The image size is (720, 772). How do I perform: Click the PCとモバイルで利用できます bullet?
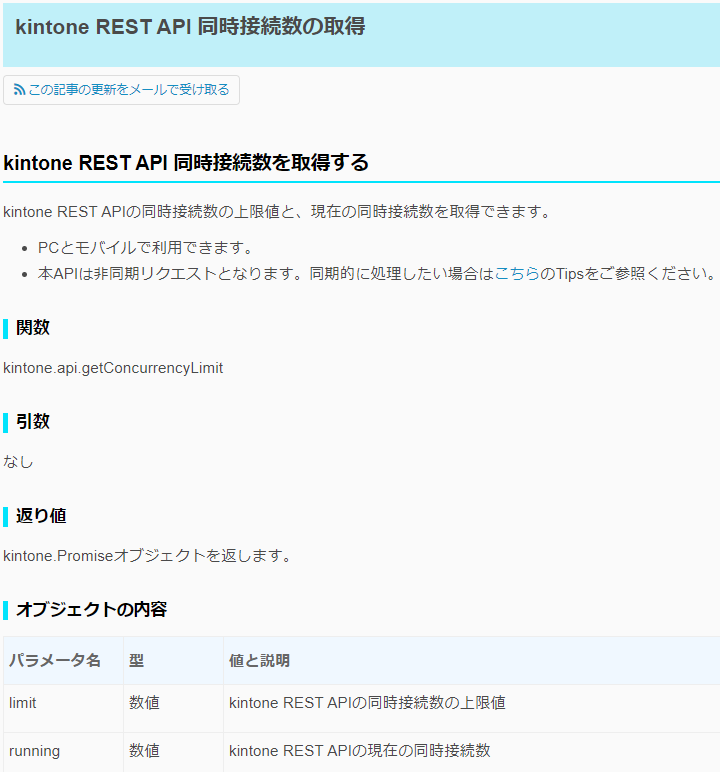(145, 248)
